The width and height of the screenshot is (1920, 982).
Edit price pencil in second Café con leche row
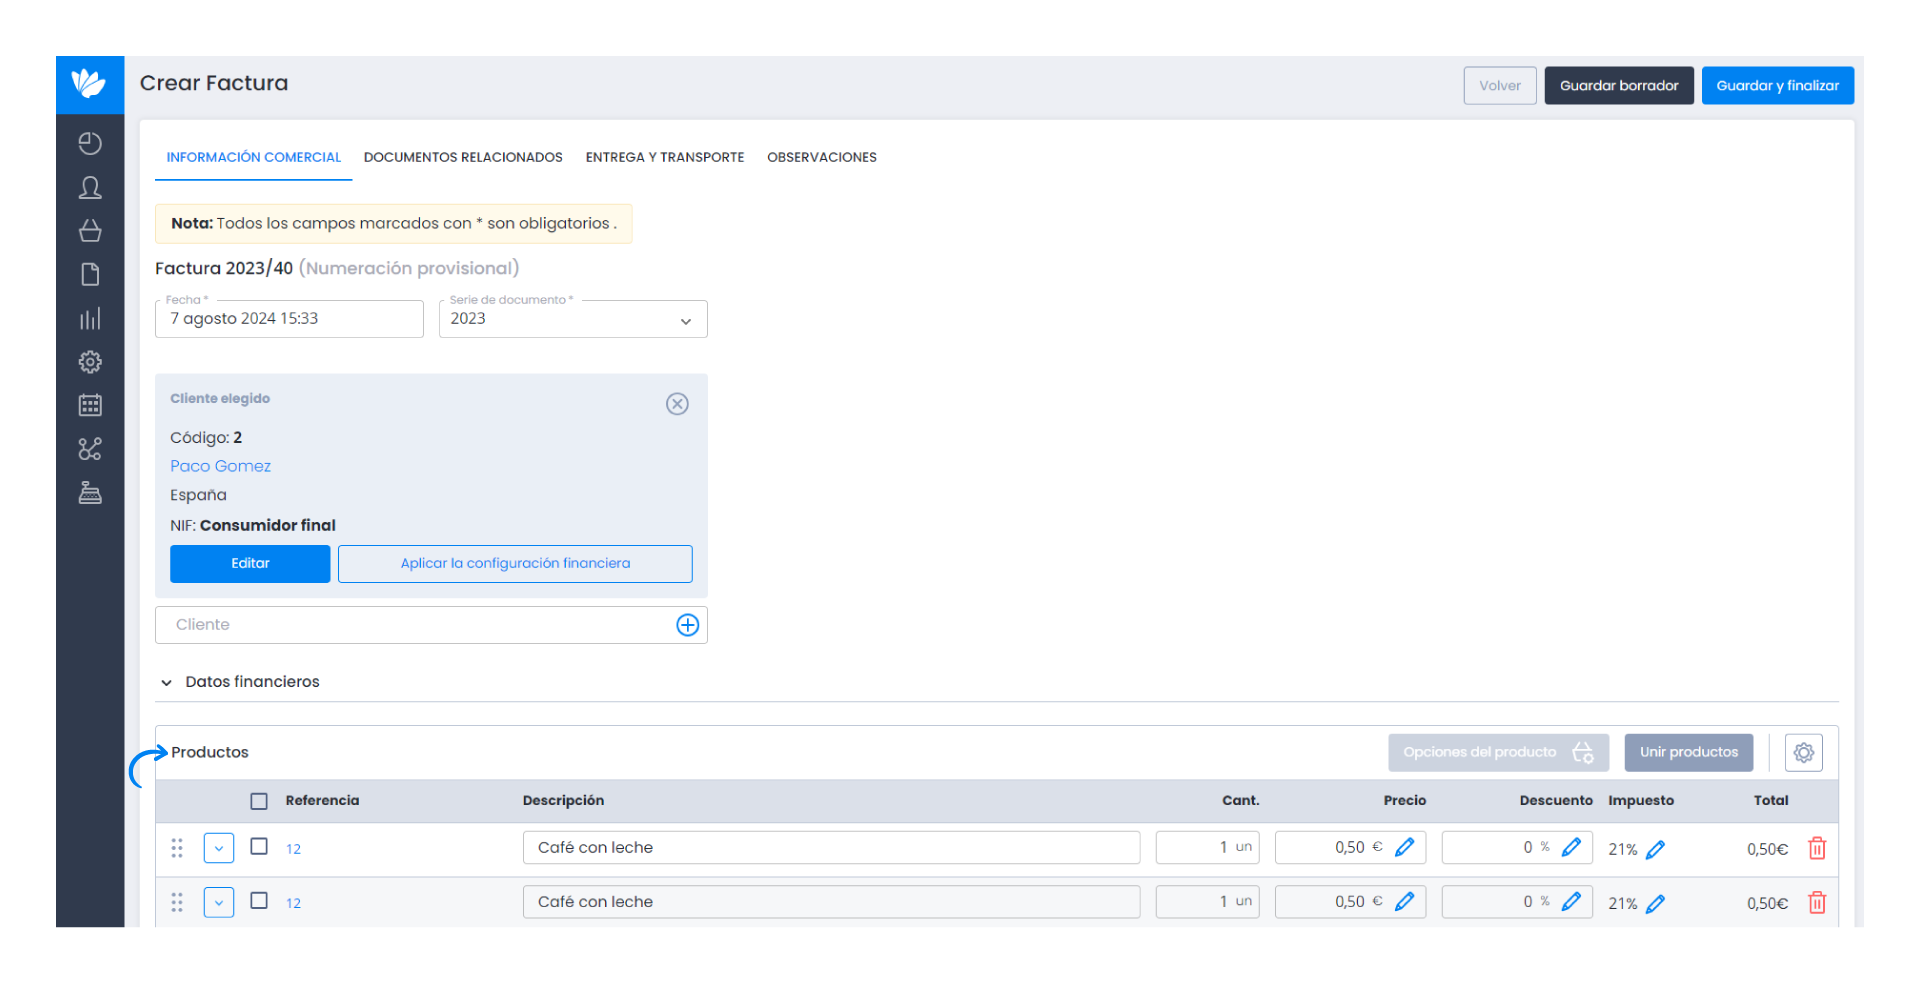tap(1405, 901)
